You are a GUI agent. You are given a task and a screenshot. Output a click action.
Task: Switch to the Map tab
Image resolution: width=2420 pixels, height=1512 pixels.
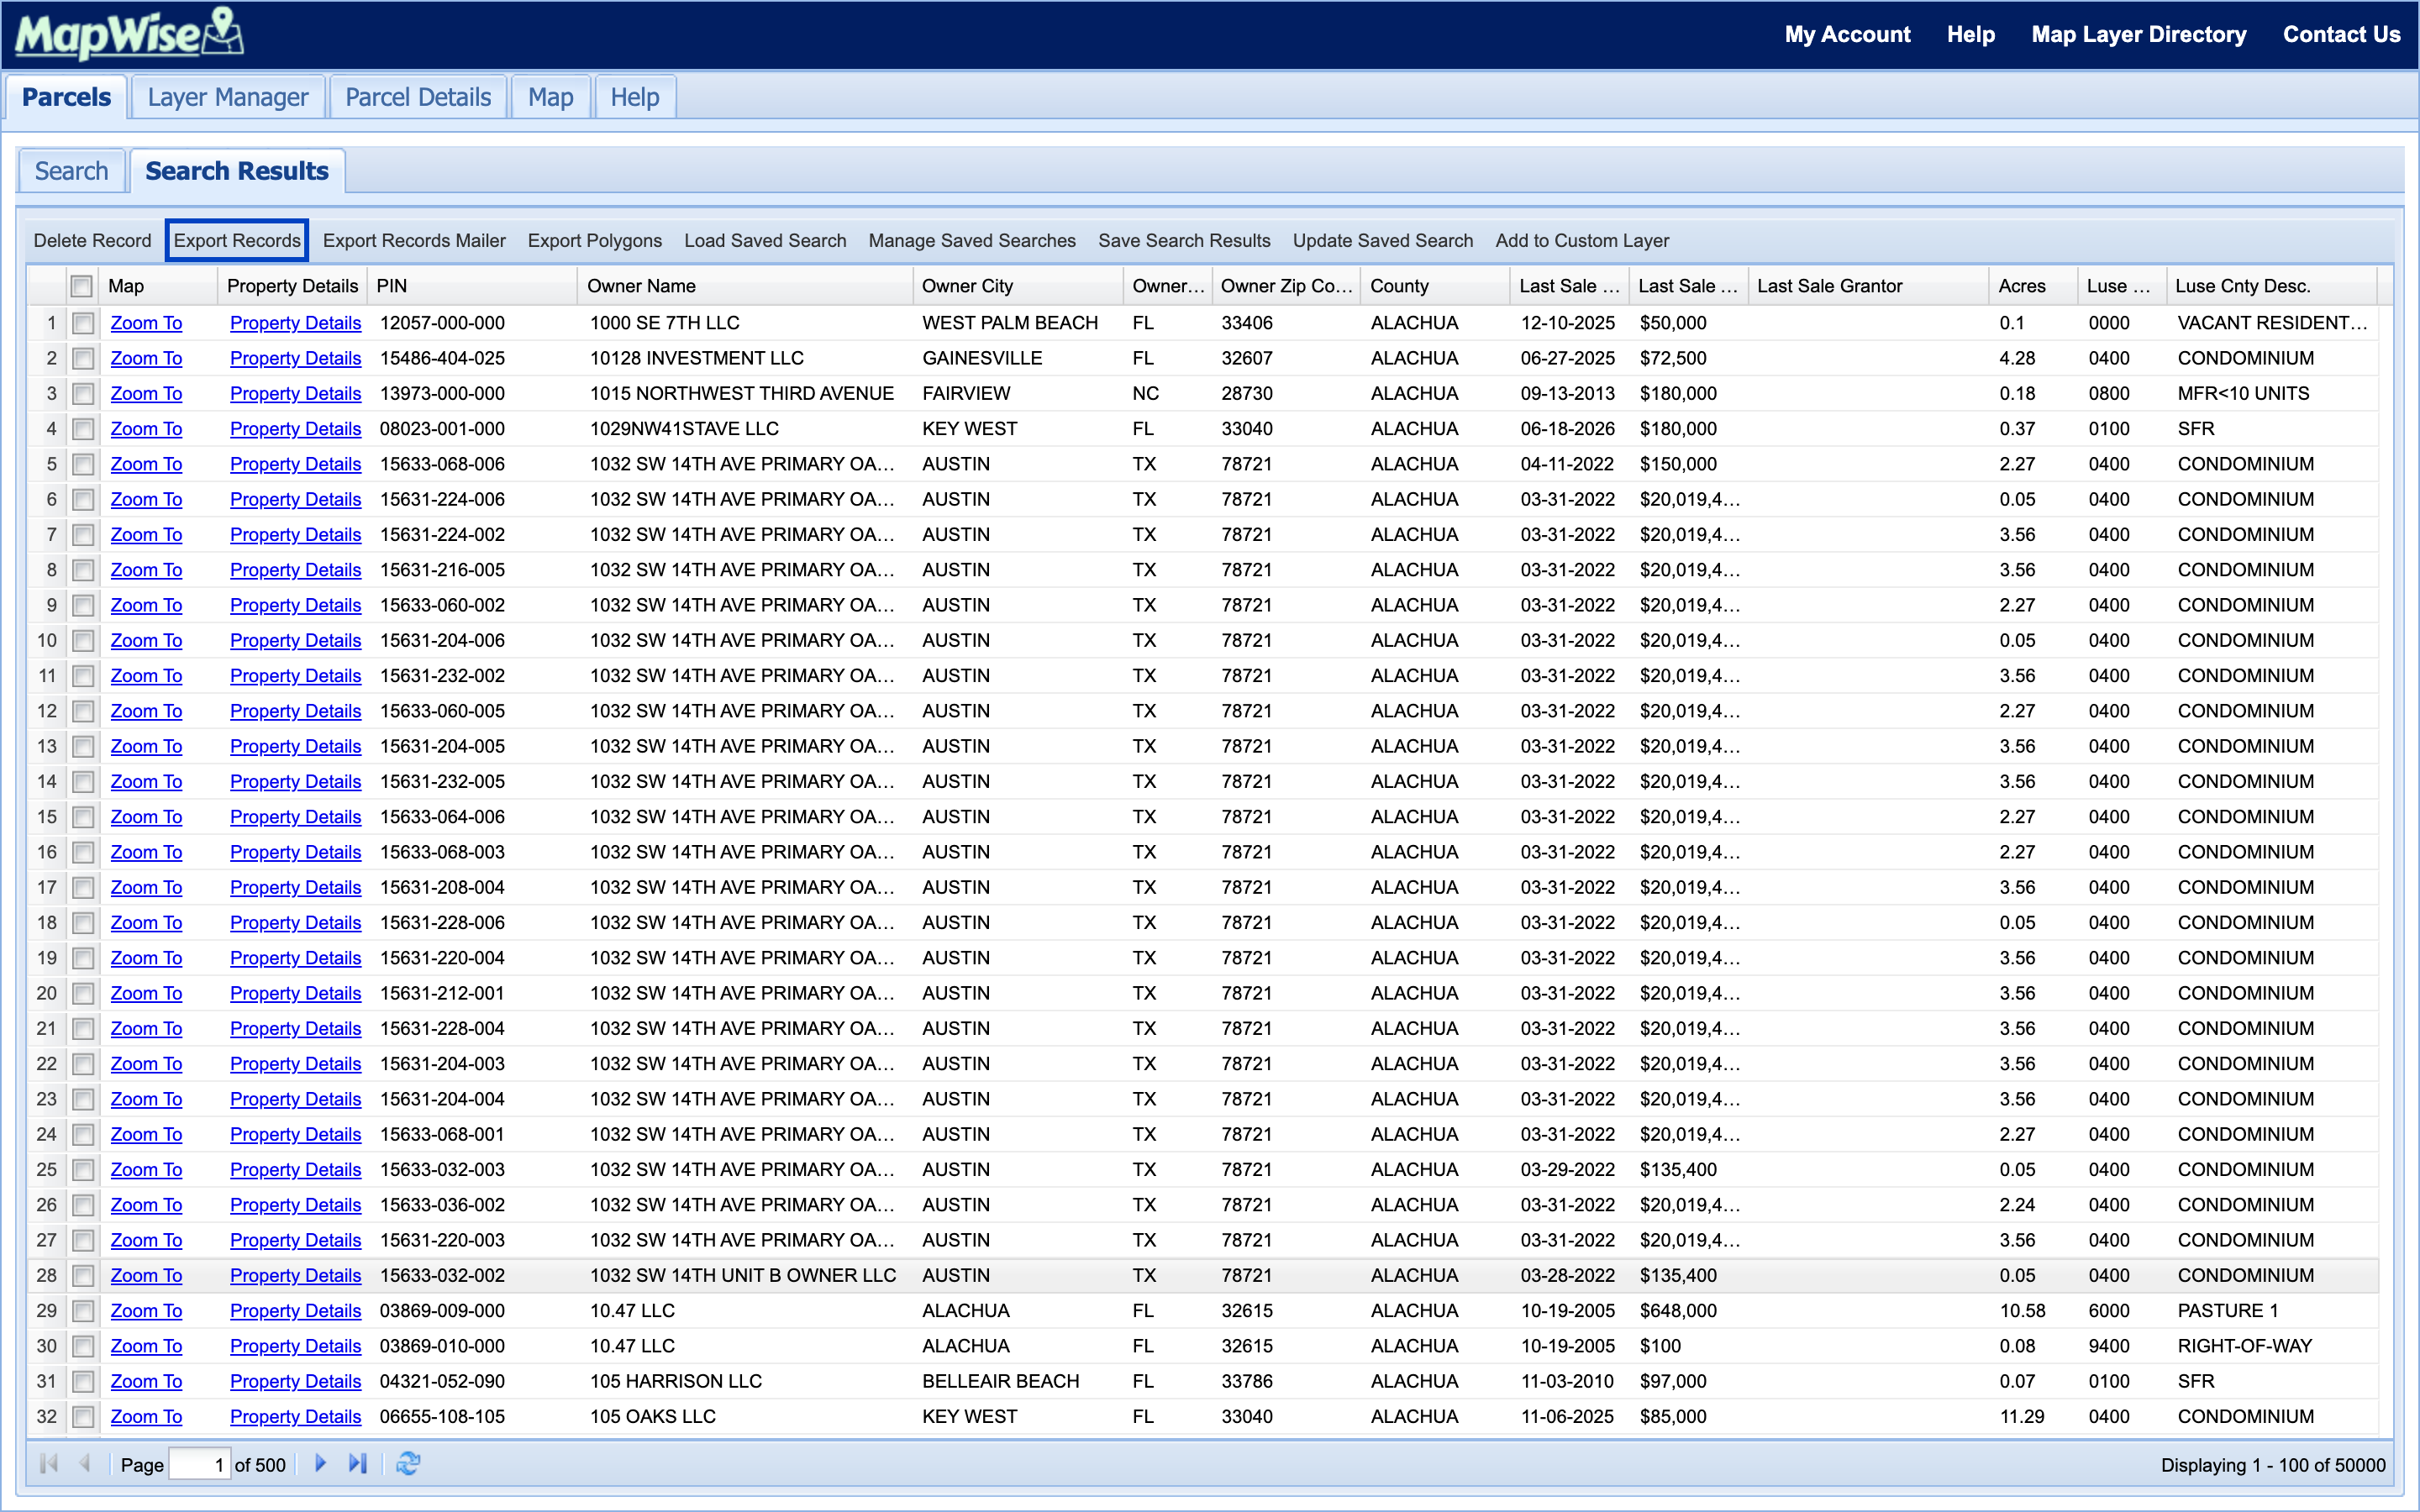(551, 97)
